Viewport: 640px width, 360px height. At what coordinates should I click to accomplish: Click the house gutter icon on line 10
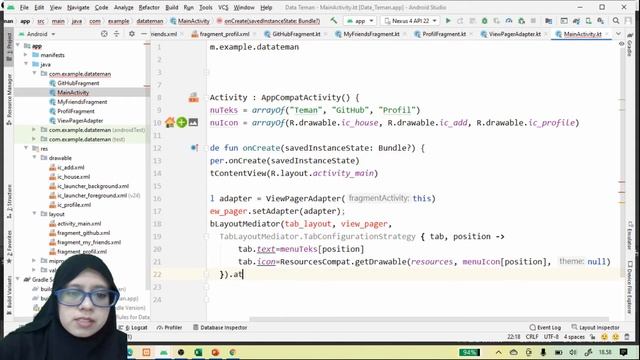coord(170,122)
